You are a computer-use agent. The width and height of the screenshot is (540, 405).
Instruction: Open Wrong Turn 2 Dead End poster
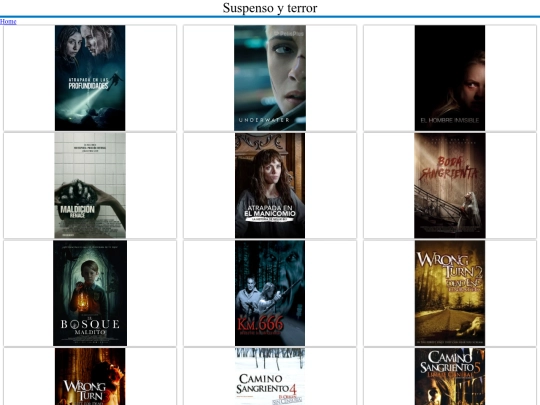450,293
